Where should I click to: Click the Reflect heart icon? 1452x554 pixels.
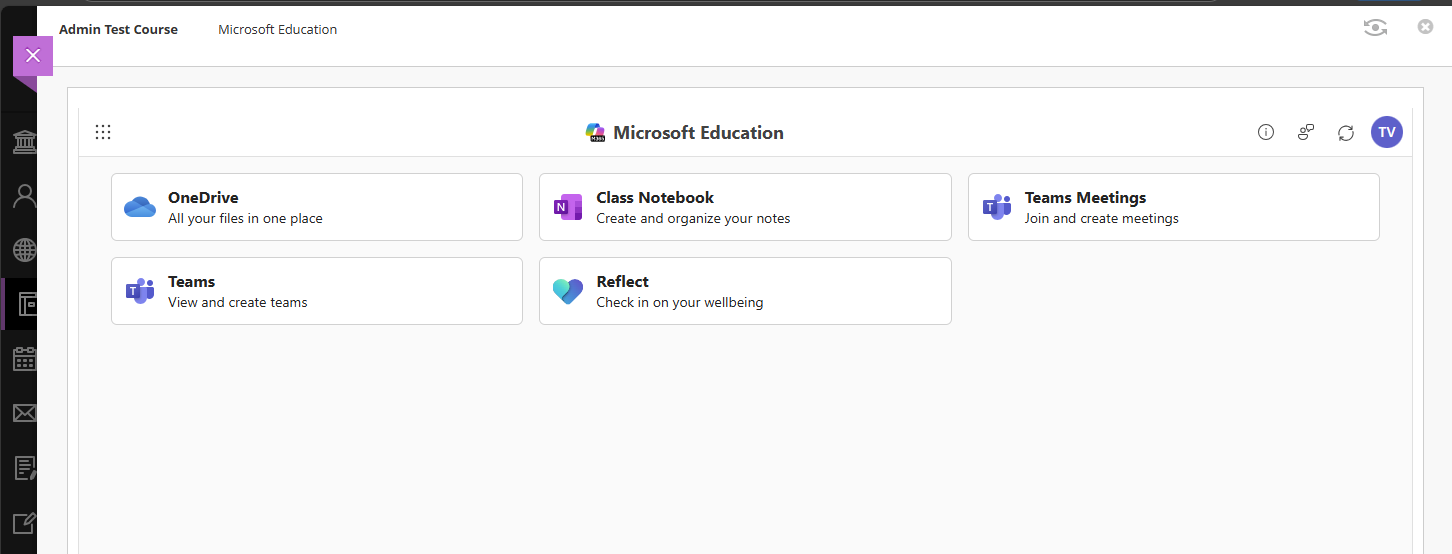[568, 291]
